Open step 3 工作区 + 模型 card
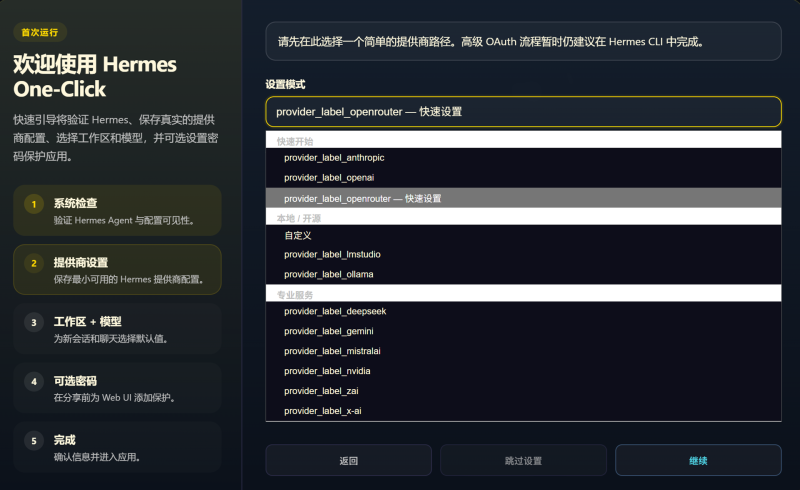Viewport: 800px width, 490px height. click(117, 329)
